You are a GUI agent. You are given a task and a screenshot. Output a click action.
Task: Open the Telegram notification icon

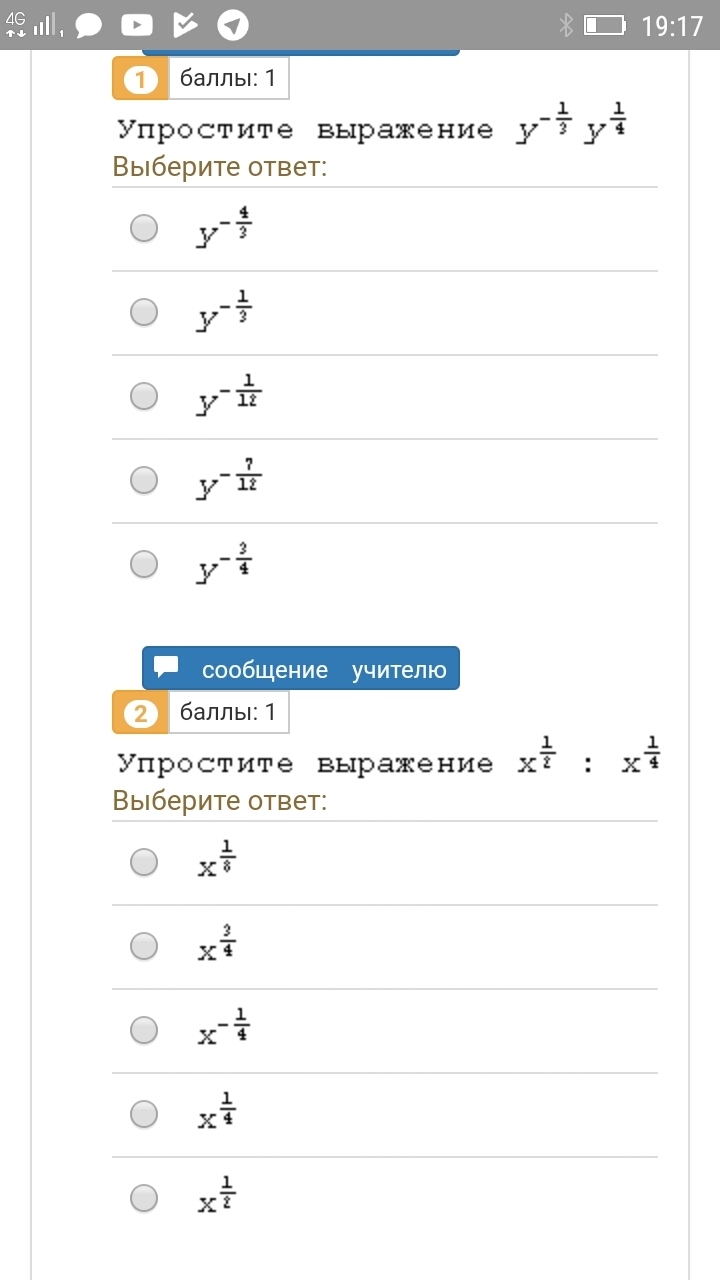(233, 25)
